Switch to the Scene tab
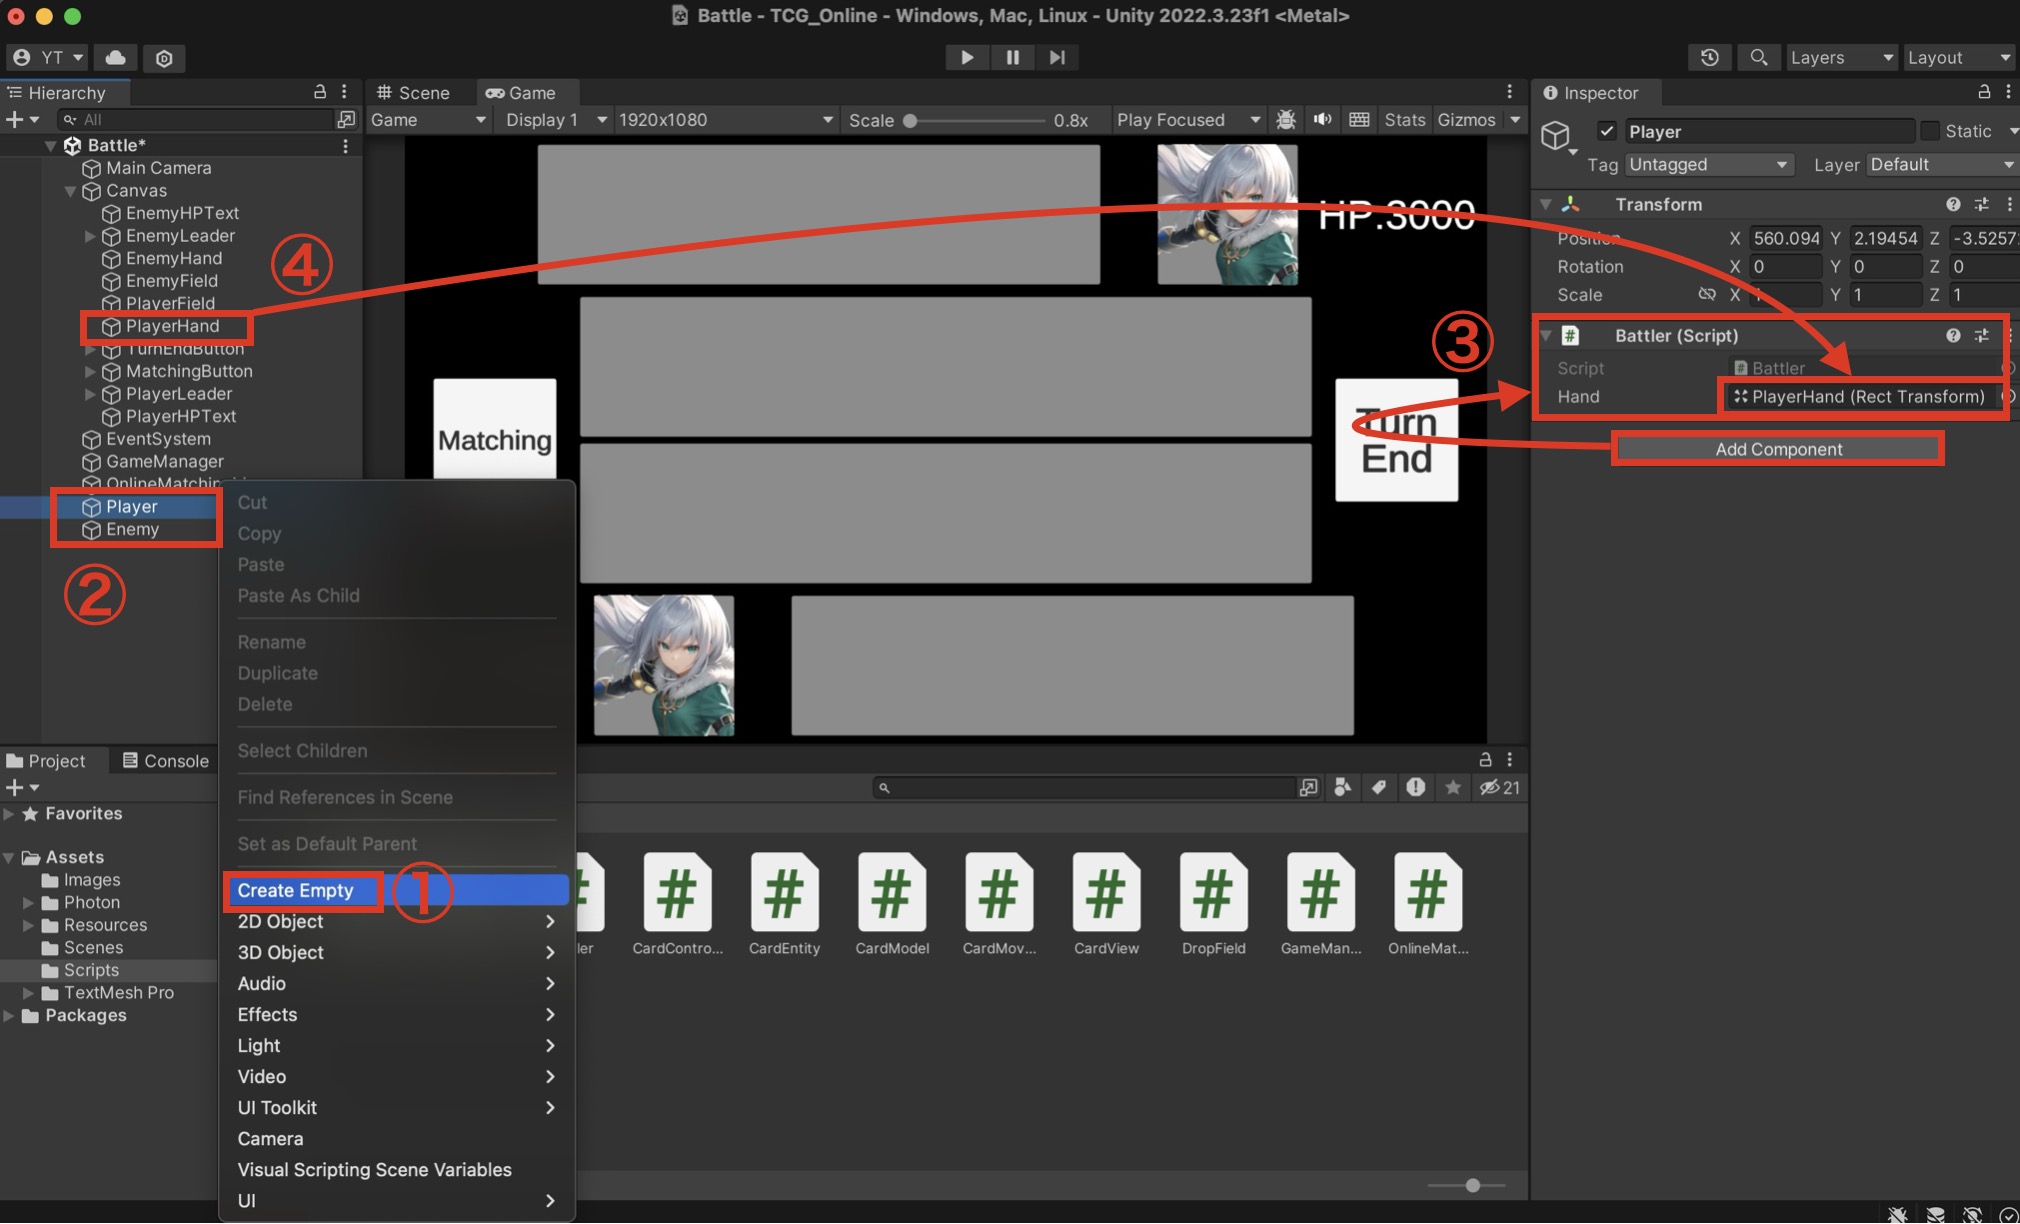Image resolution: width=2020 pixels, height=1224 pixels. [x=413, y=92]
